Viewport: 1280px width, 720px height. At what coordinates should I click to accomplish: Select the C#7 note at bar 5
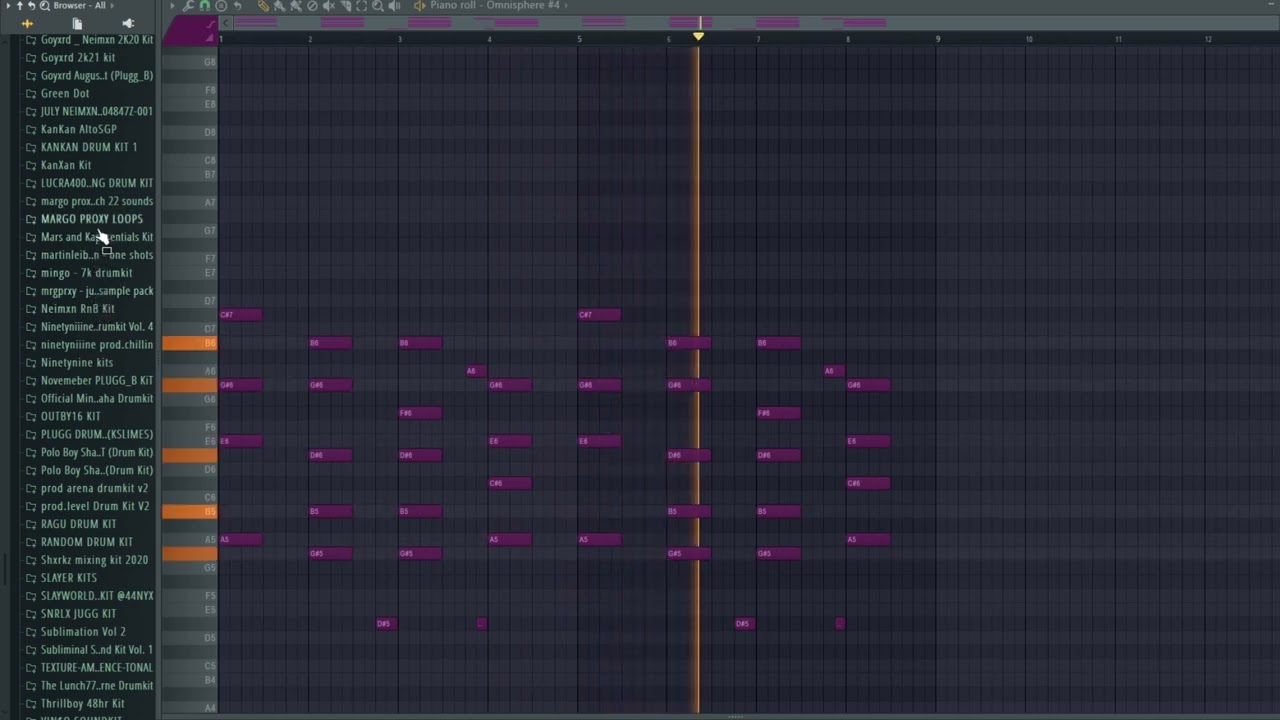[599, 315]
